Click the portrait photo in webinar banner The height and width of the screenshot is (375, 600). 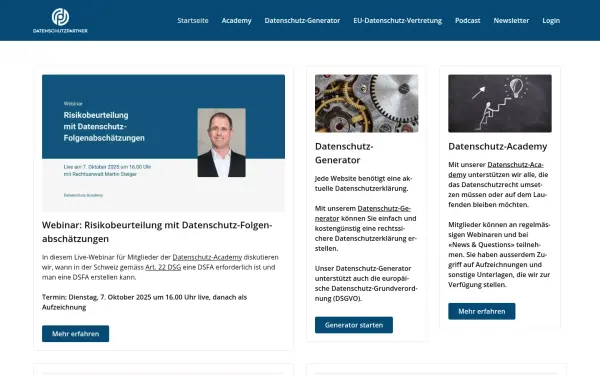point(222,142)
